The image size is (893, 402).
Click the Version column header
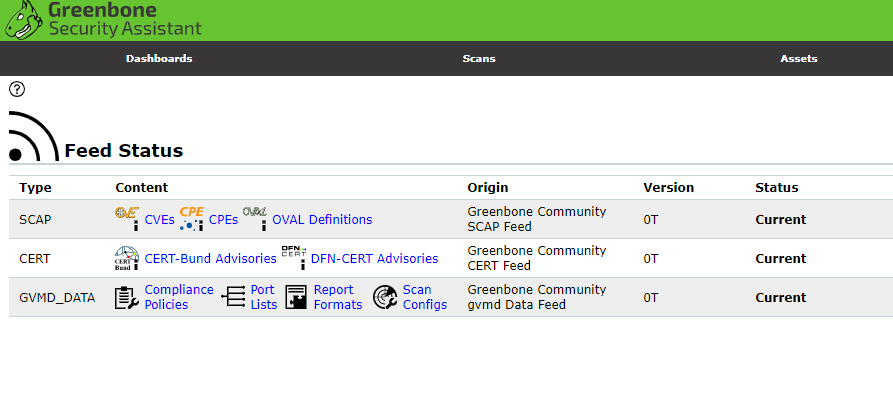click(x=669, y=187)
